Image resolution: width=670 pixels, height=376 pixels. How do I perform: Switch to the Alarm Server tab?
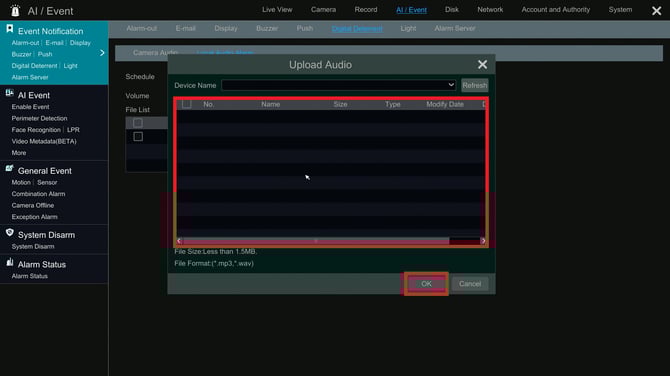455,28
